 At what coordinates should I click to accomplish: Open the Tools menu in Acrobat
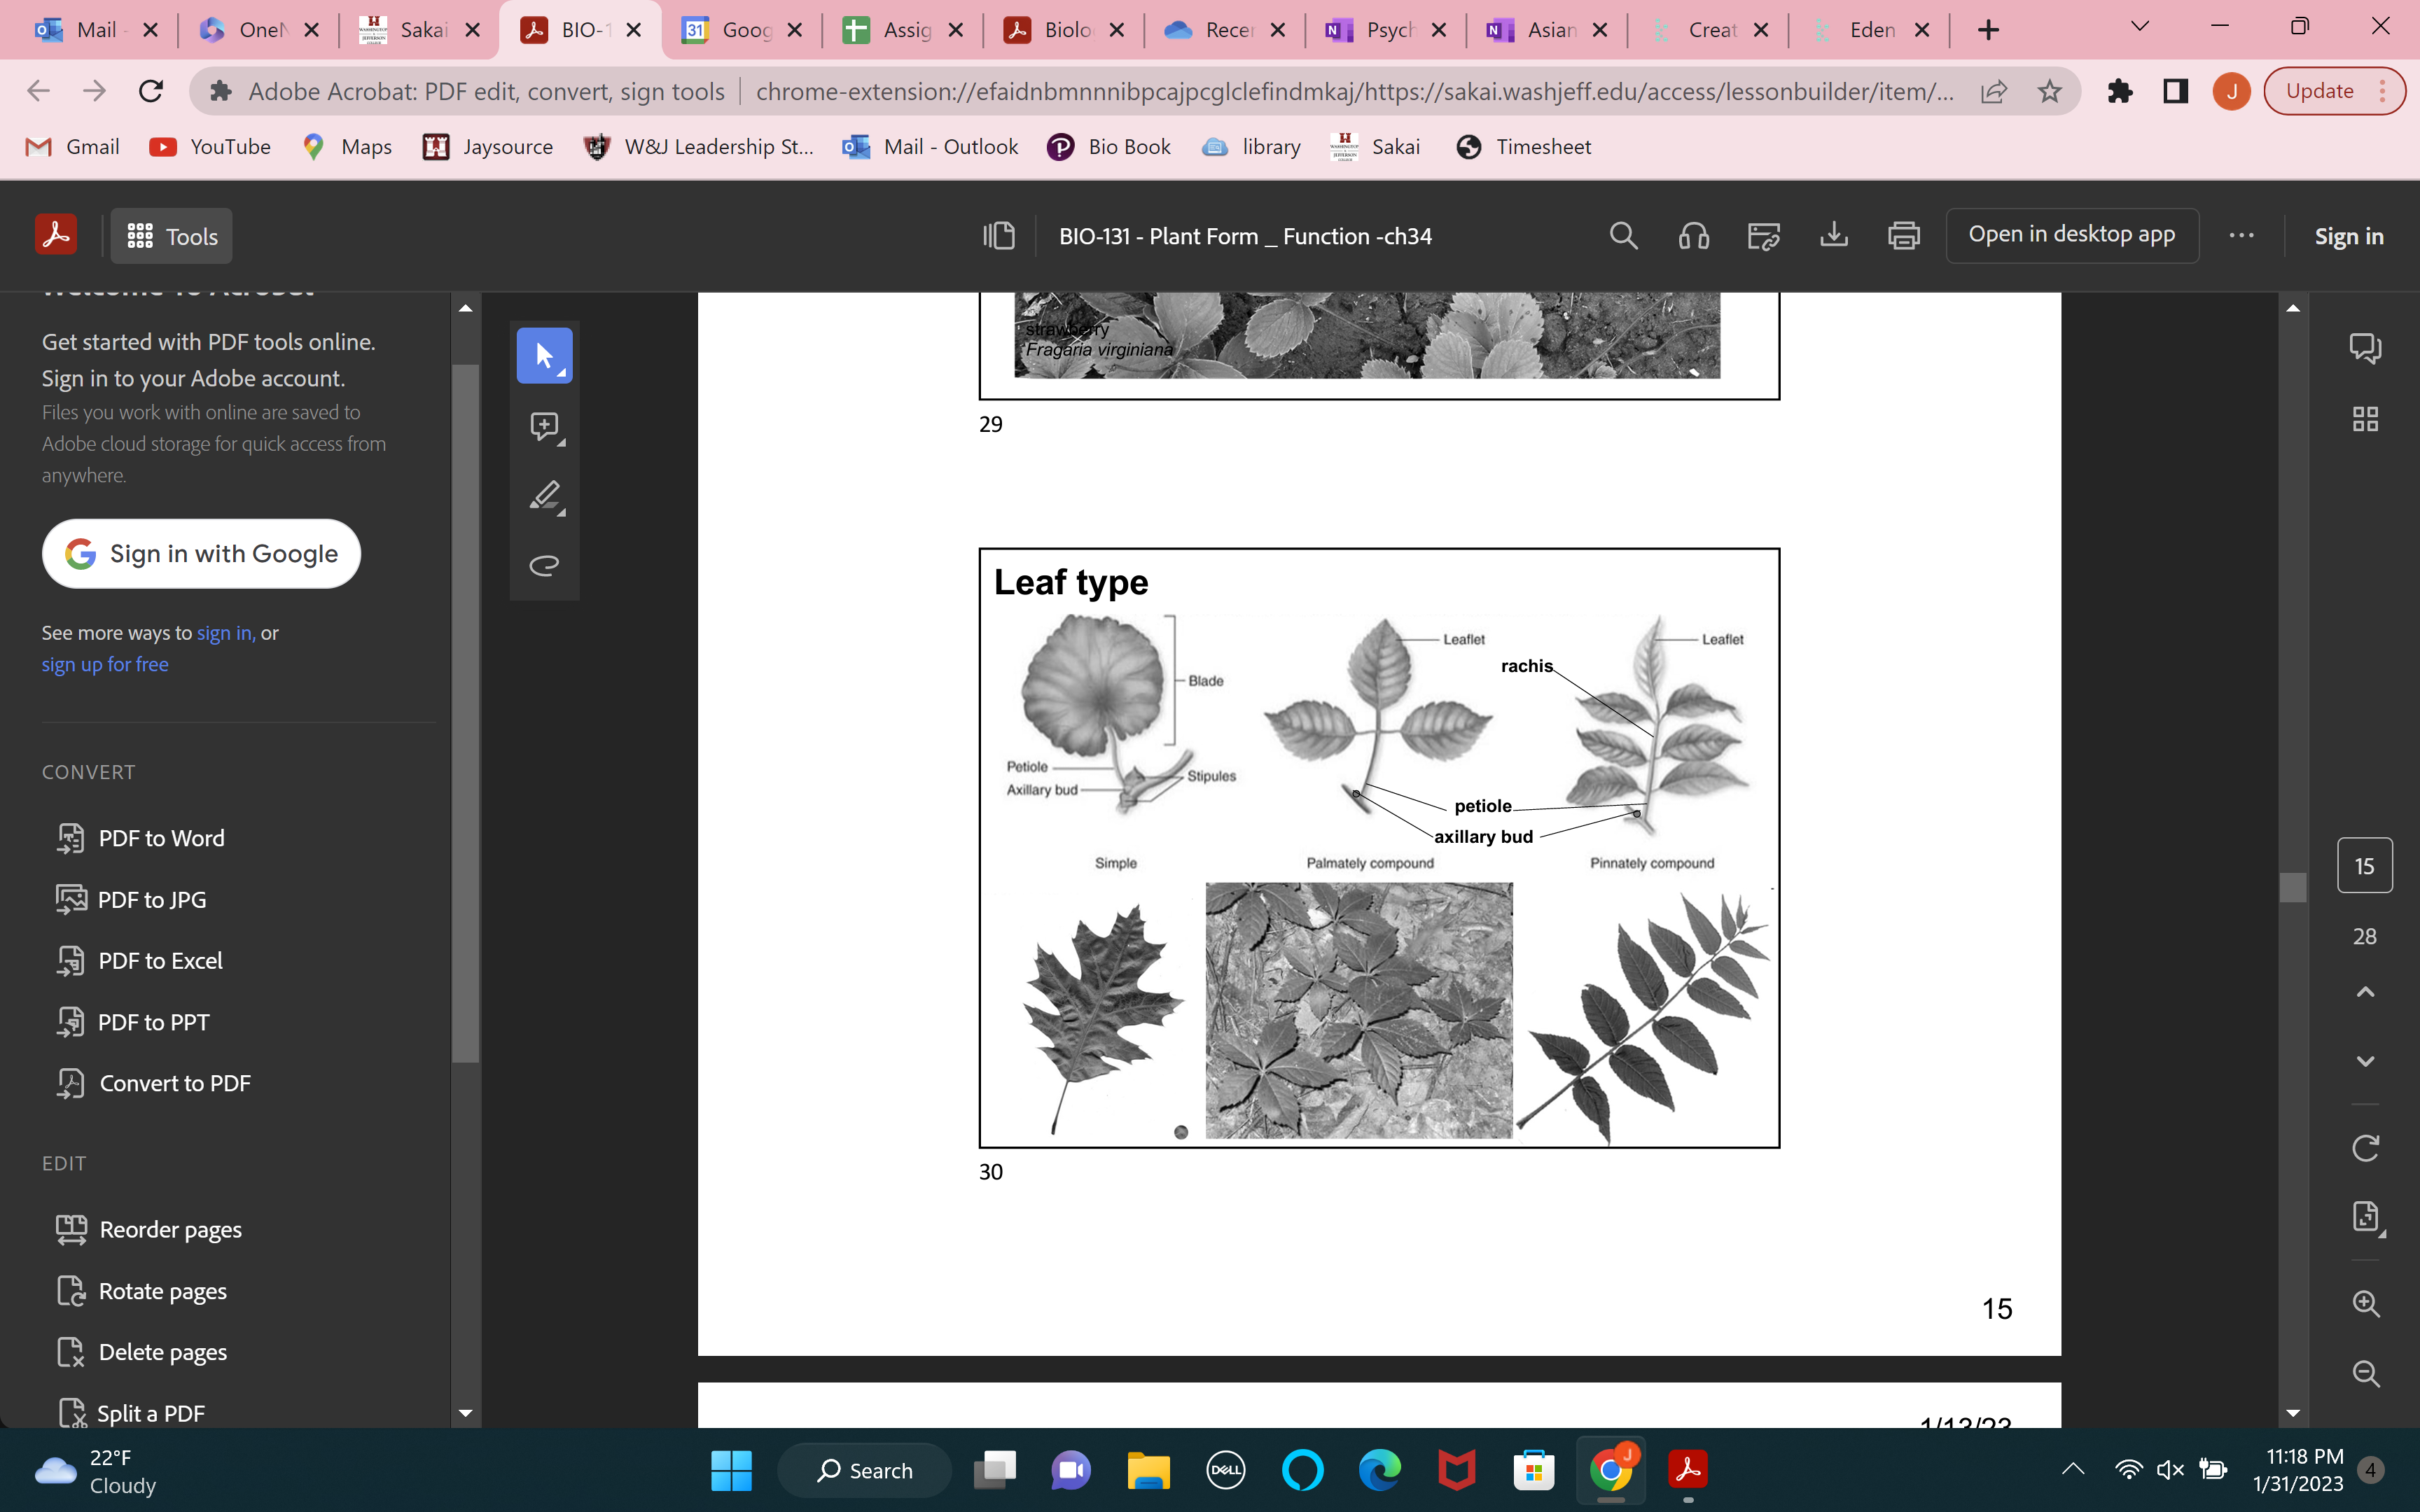click(170, 236)
